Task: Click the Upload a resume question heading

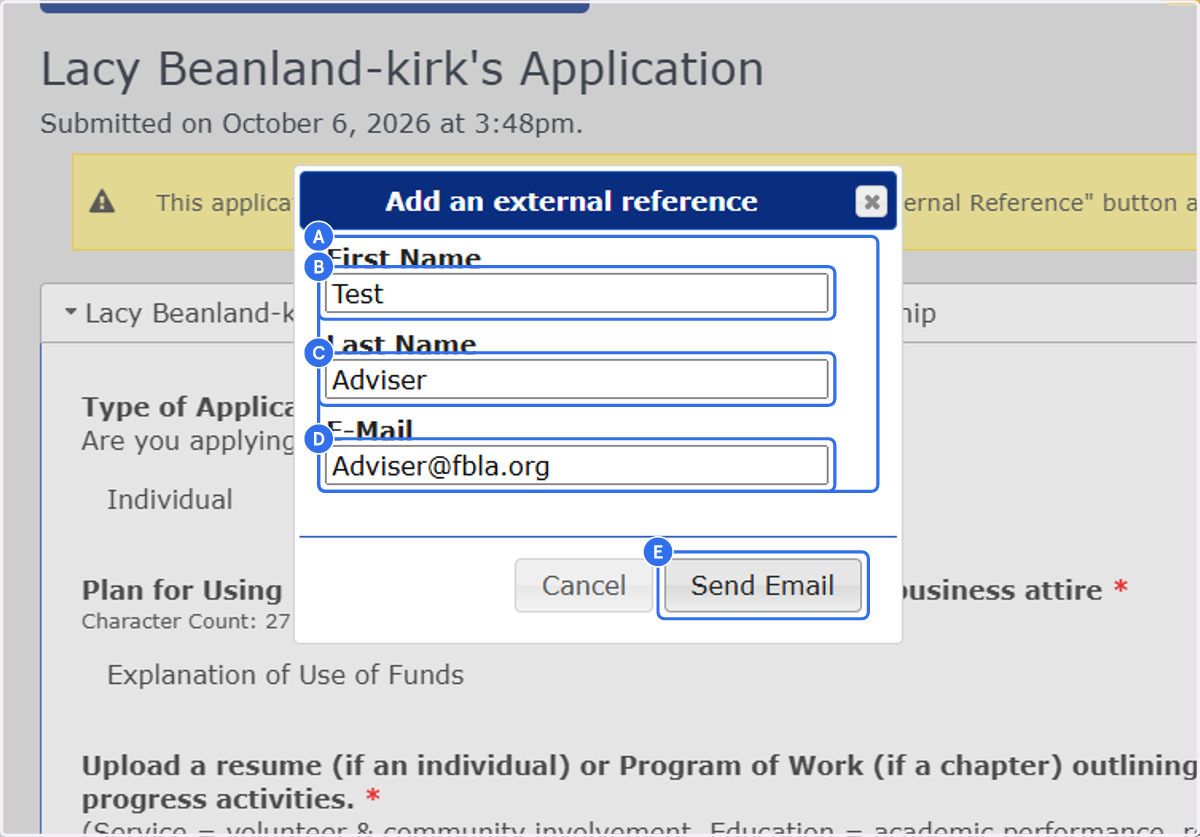Action: pos(640,782)
